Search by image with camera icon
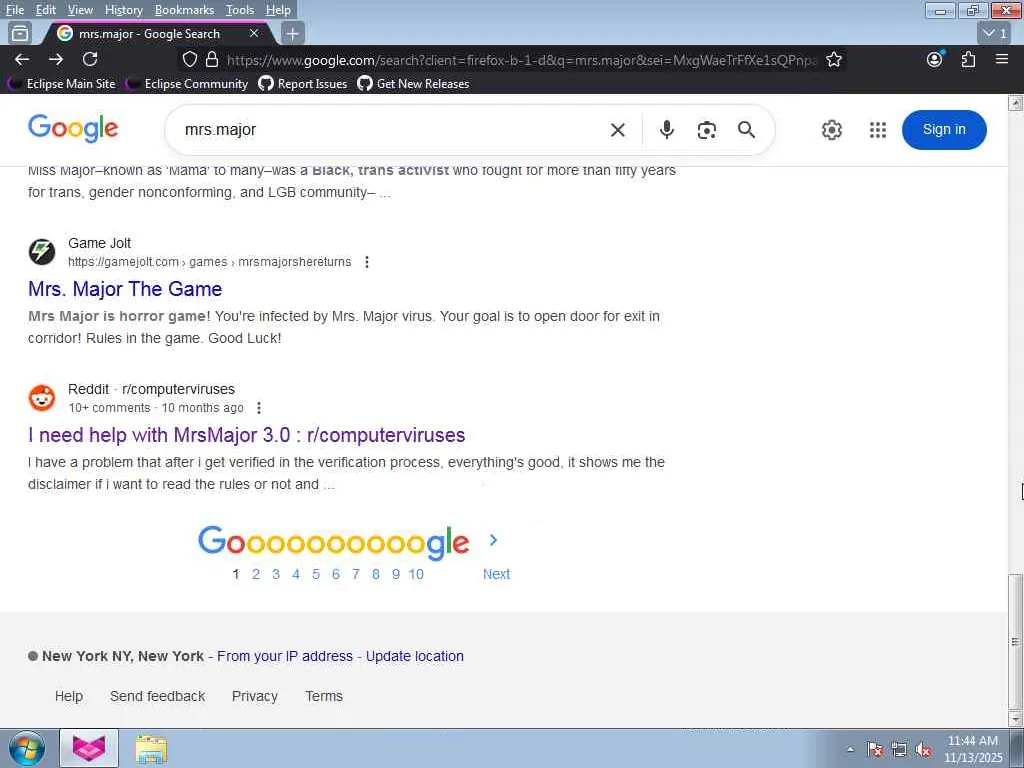Image resolution: width=1024 pixels, height=768 pixels. [x=707, y=130]
